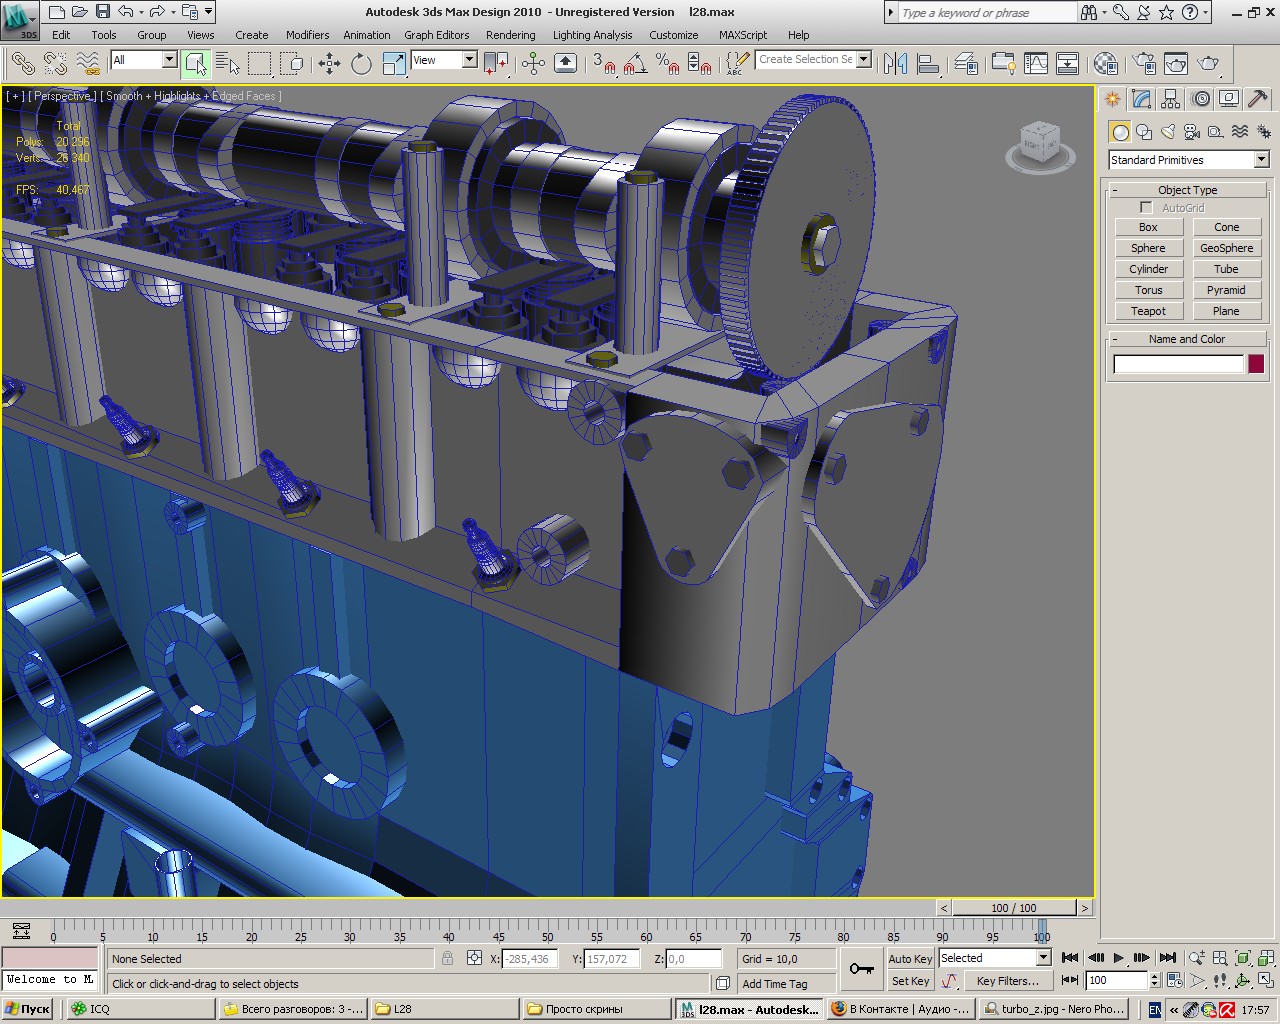Open the Rendering menu
Screen dimensions: 1280x1024
(x=510, y=35)
